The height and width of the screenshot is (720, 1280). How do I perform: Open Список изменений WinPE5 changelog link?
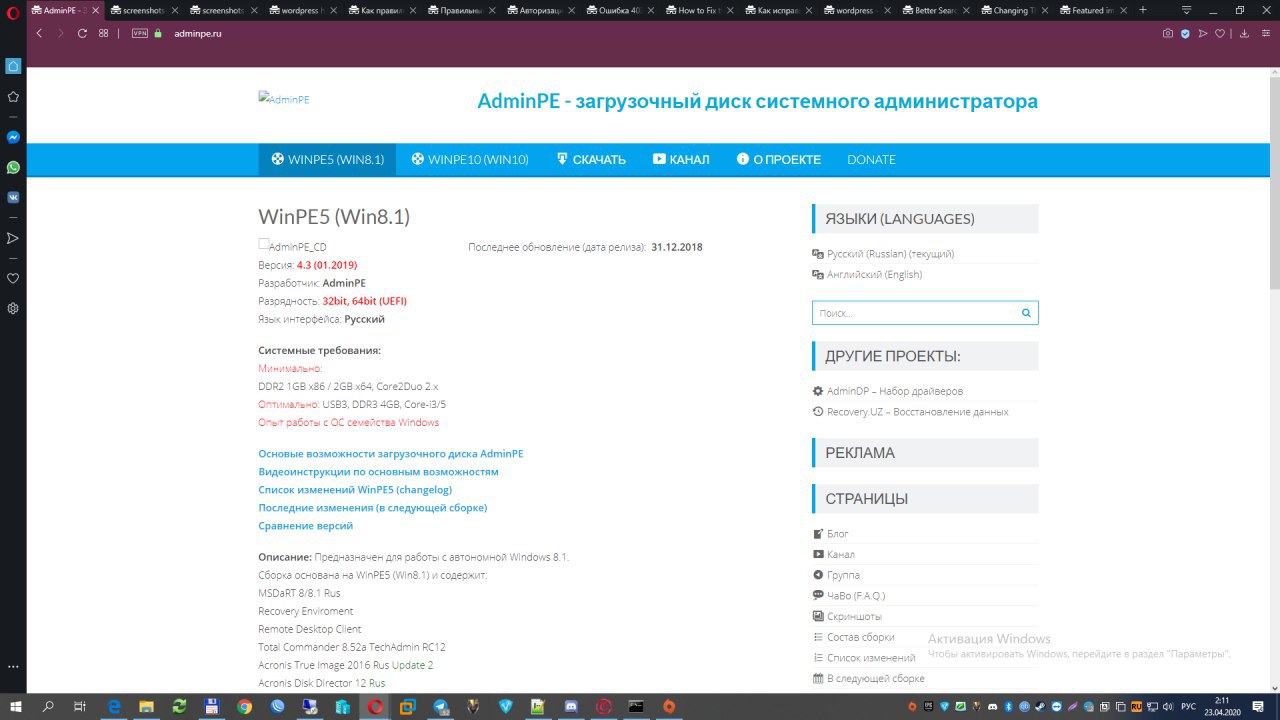[x=355, y=489]
